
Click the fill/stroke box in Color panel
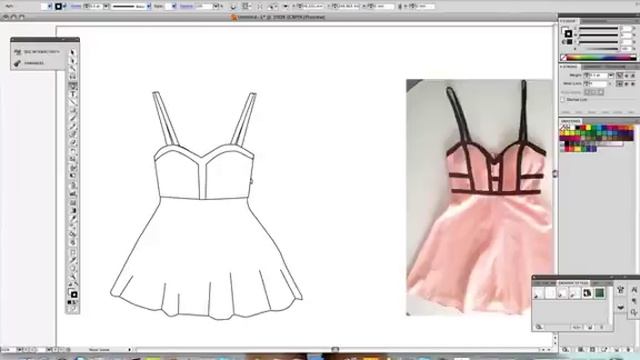pyautogui.click(x=567, y=33)
